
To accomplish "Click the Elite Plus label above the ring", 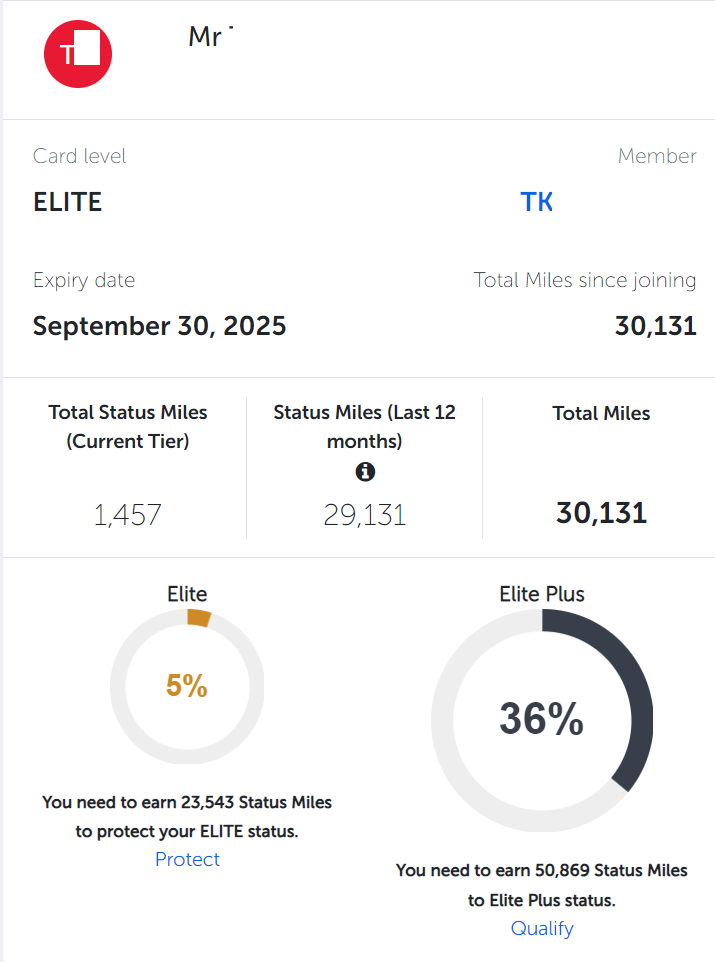I will [542, 594].
